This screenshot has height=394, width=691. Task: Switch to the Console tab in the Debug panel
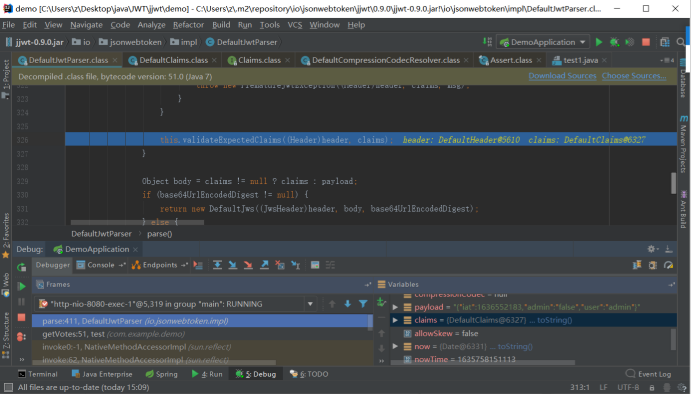click(101, 265)
